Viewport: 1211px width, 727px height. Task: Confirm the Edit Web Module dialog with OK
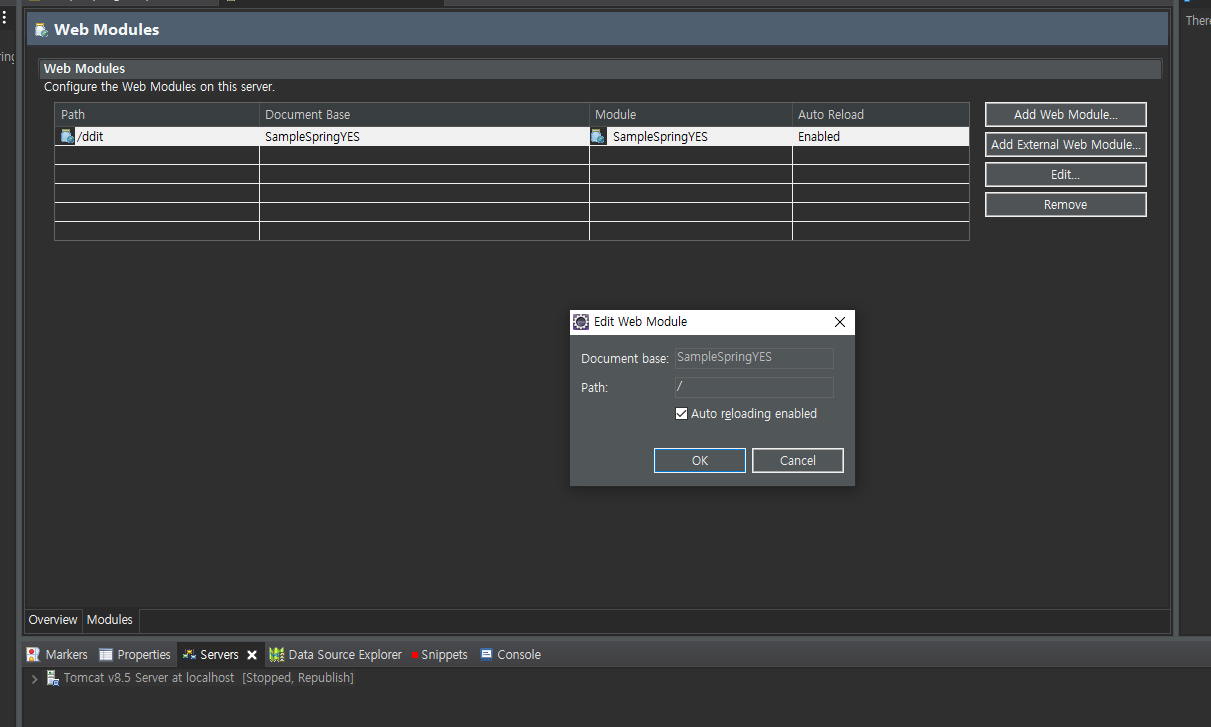click(699, 460)
